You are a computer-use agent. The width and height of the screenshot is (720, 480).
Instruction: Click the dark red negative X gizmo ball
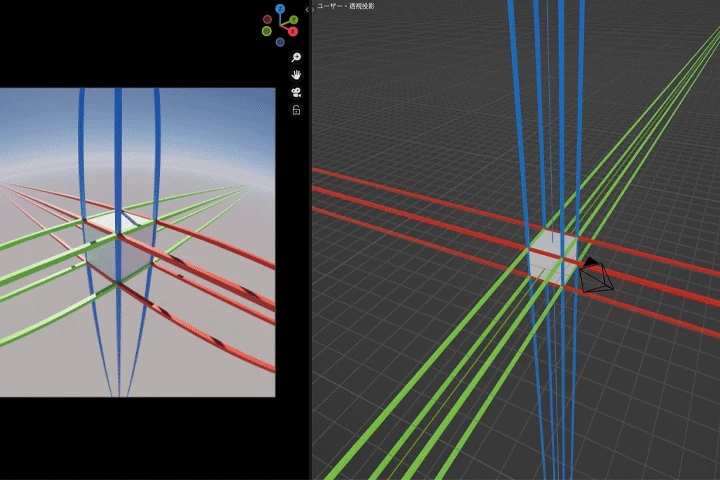[x=267, y=19]
